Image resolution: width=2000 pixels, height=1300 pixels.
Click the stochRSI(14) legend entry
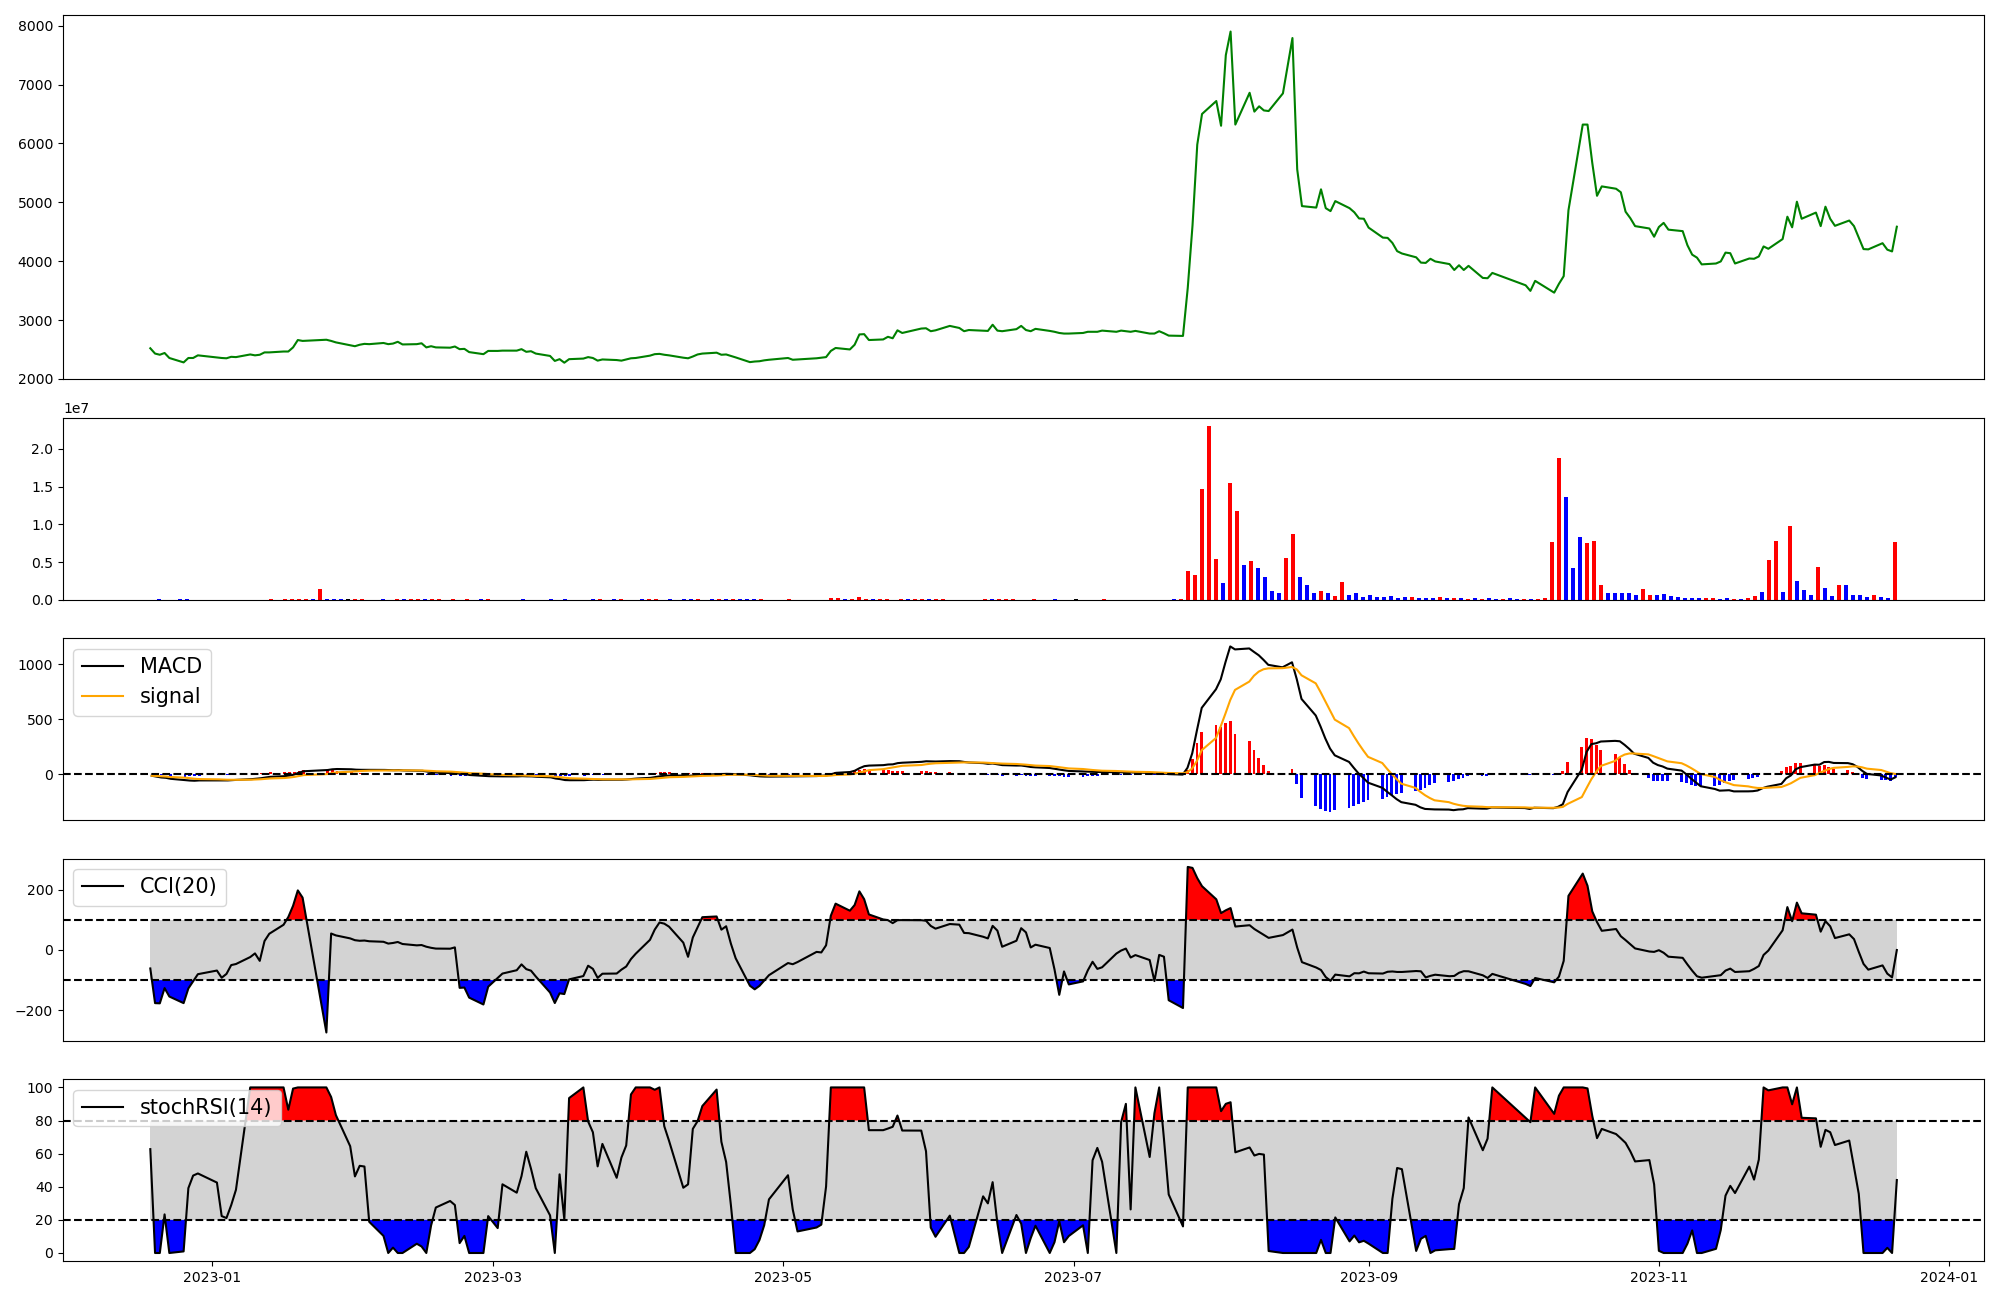coord(204,1107)
